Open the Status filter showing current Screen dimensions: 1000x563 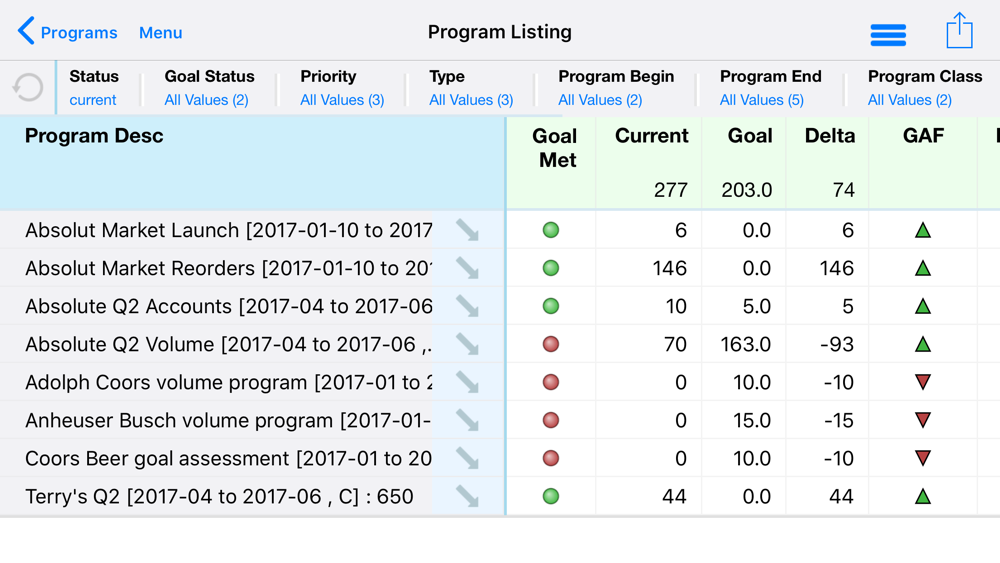click(93, 88)
